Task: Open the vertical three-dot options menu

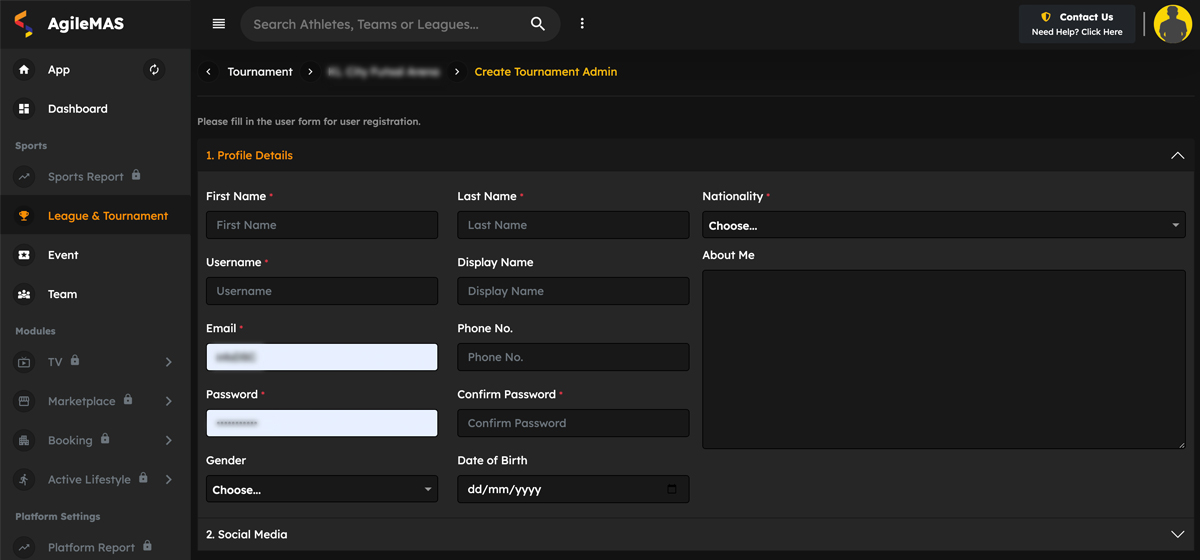Action: [x=582, y=24]
